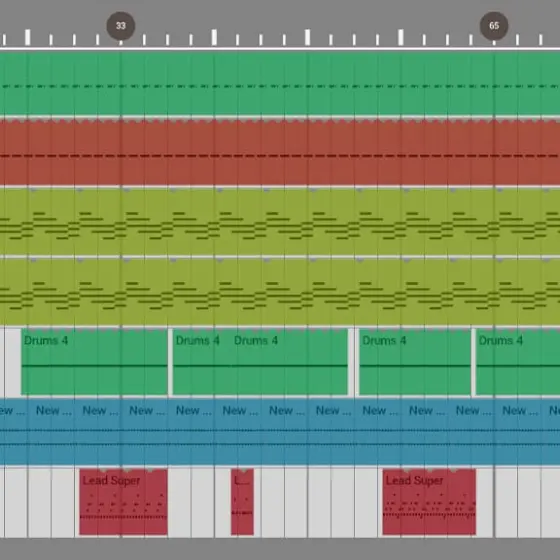560x560 pixels.
Task: Select the second Drums 4 clip from left
Action: click(202, 362)
